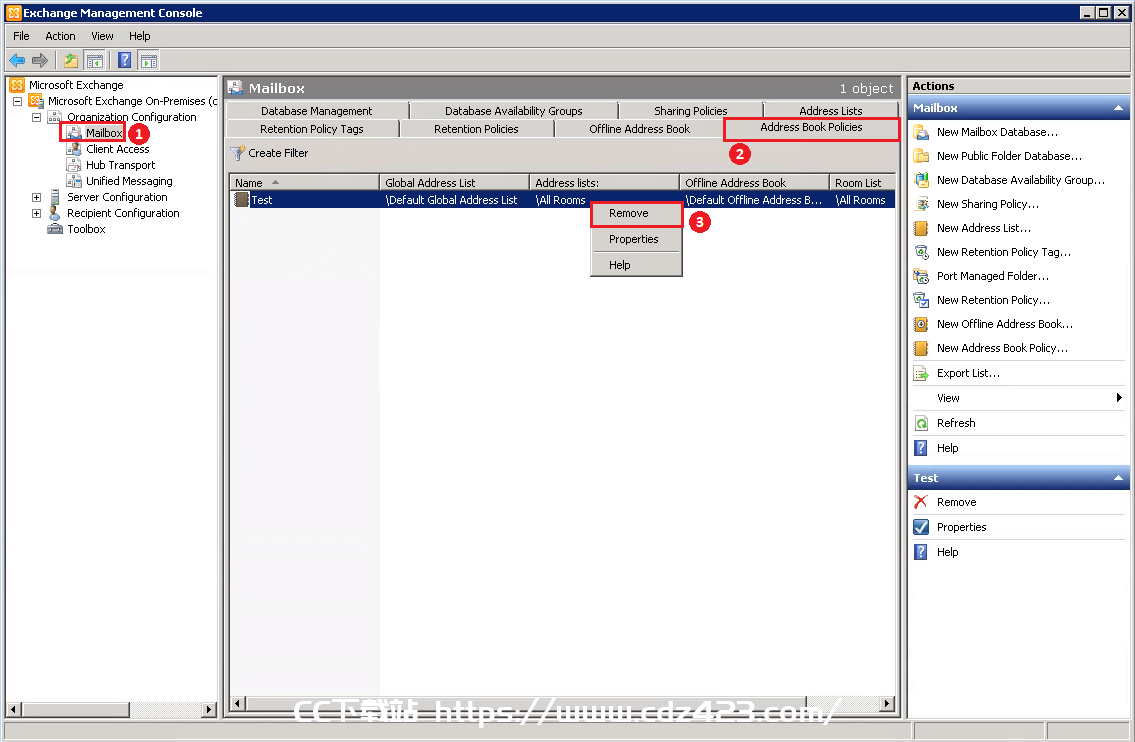Screen dimensions: 1135x742
Task: Click the Properties checkmark icon under Test
Action: (921, 527)
